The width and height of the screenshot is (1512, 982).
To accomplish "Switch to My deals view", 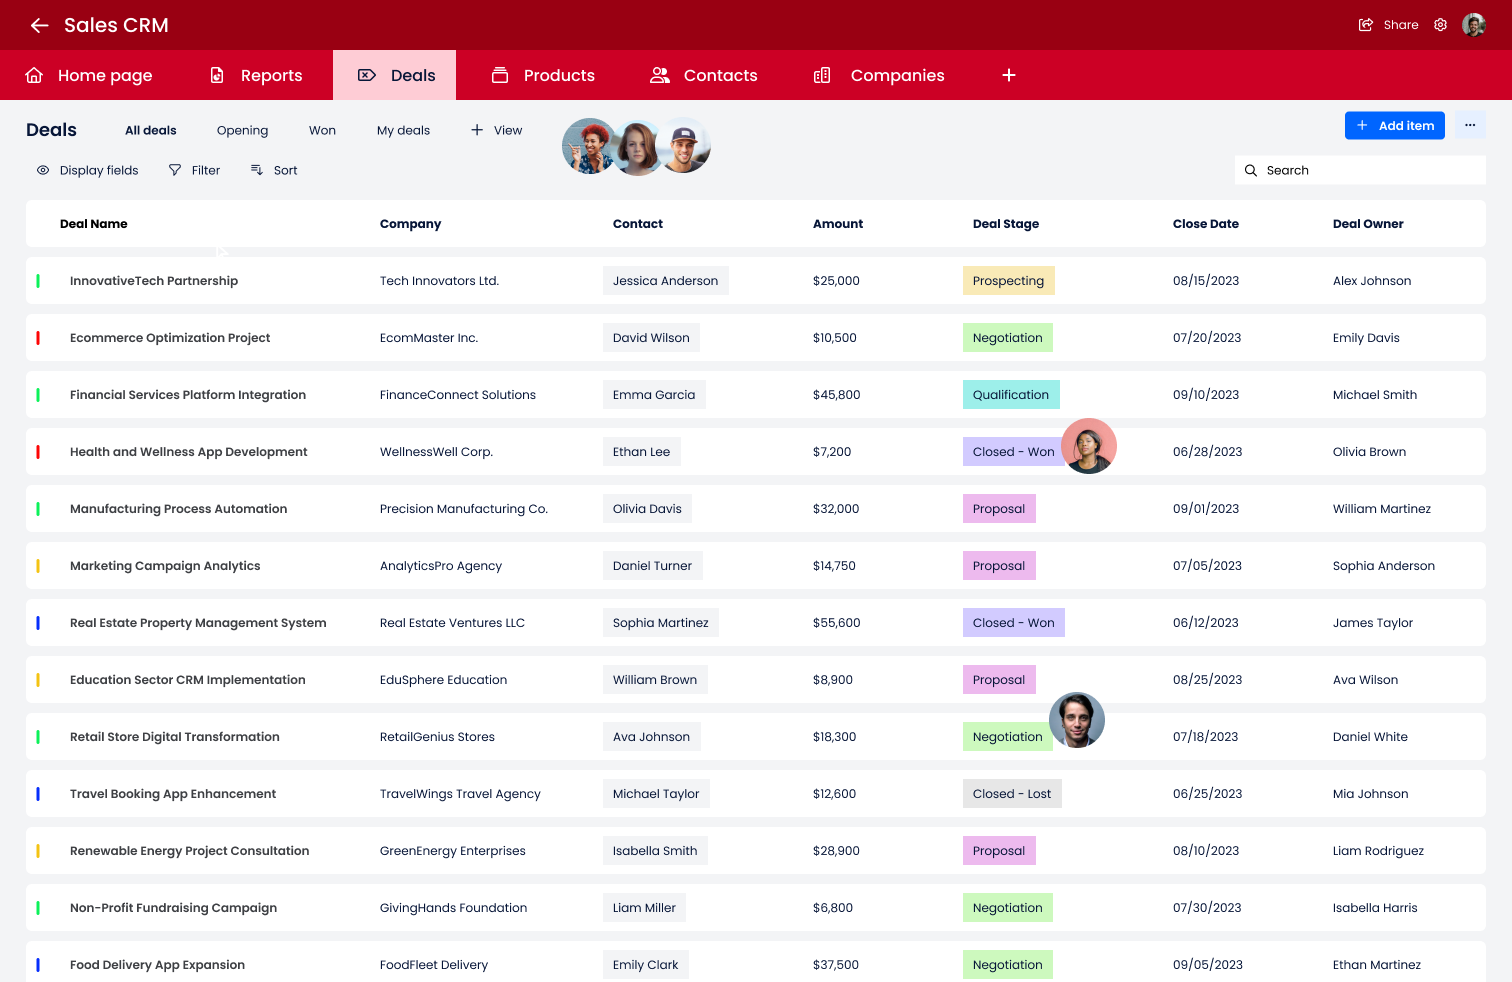I will point(403,130).
